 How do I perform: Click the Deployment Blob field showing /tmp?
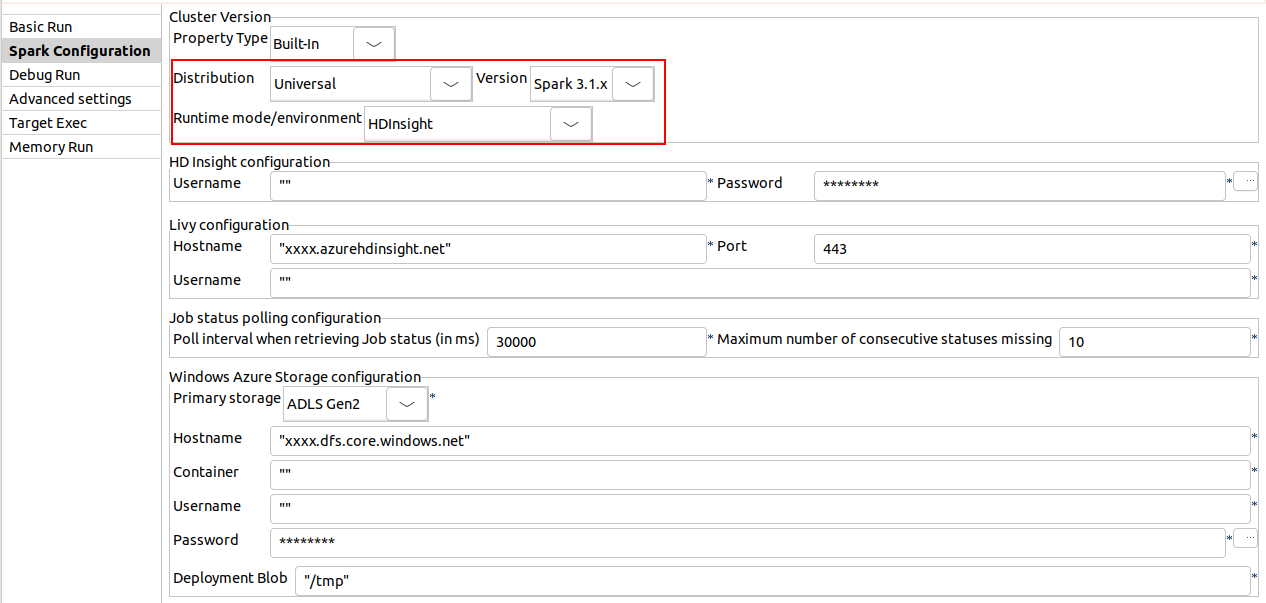[772, 581]
